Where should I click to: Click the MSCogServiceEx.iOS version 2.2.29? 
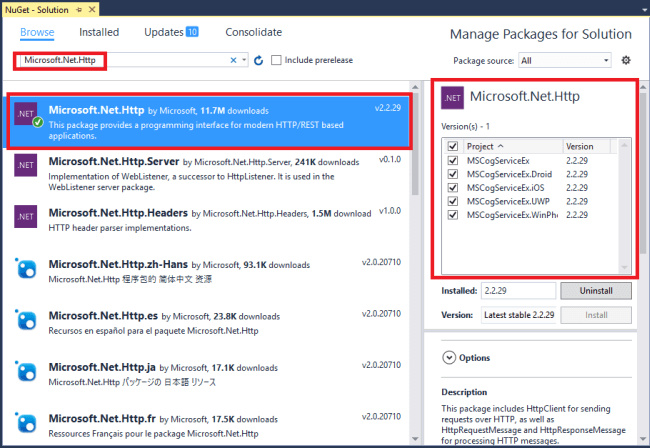[x=577, y=188]
